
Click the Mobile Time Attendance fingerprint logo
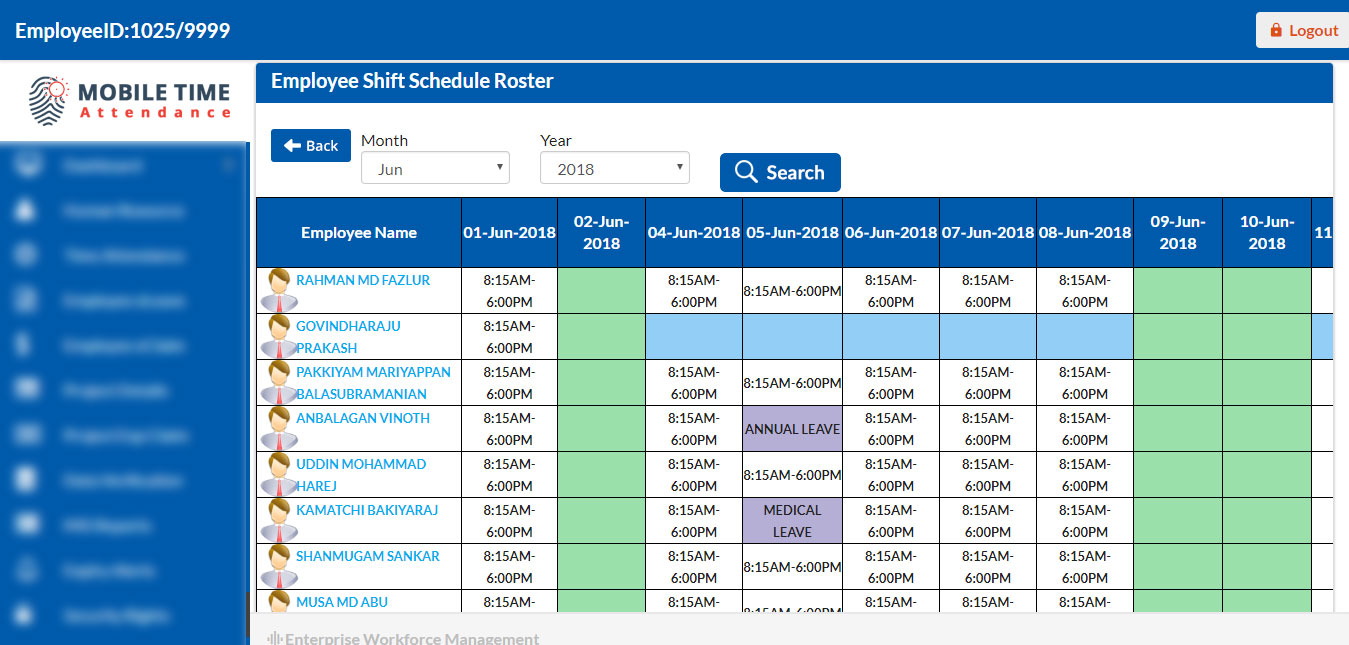pyautogui.click(x=51, y=100)
